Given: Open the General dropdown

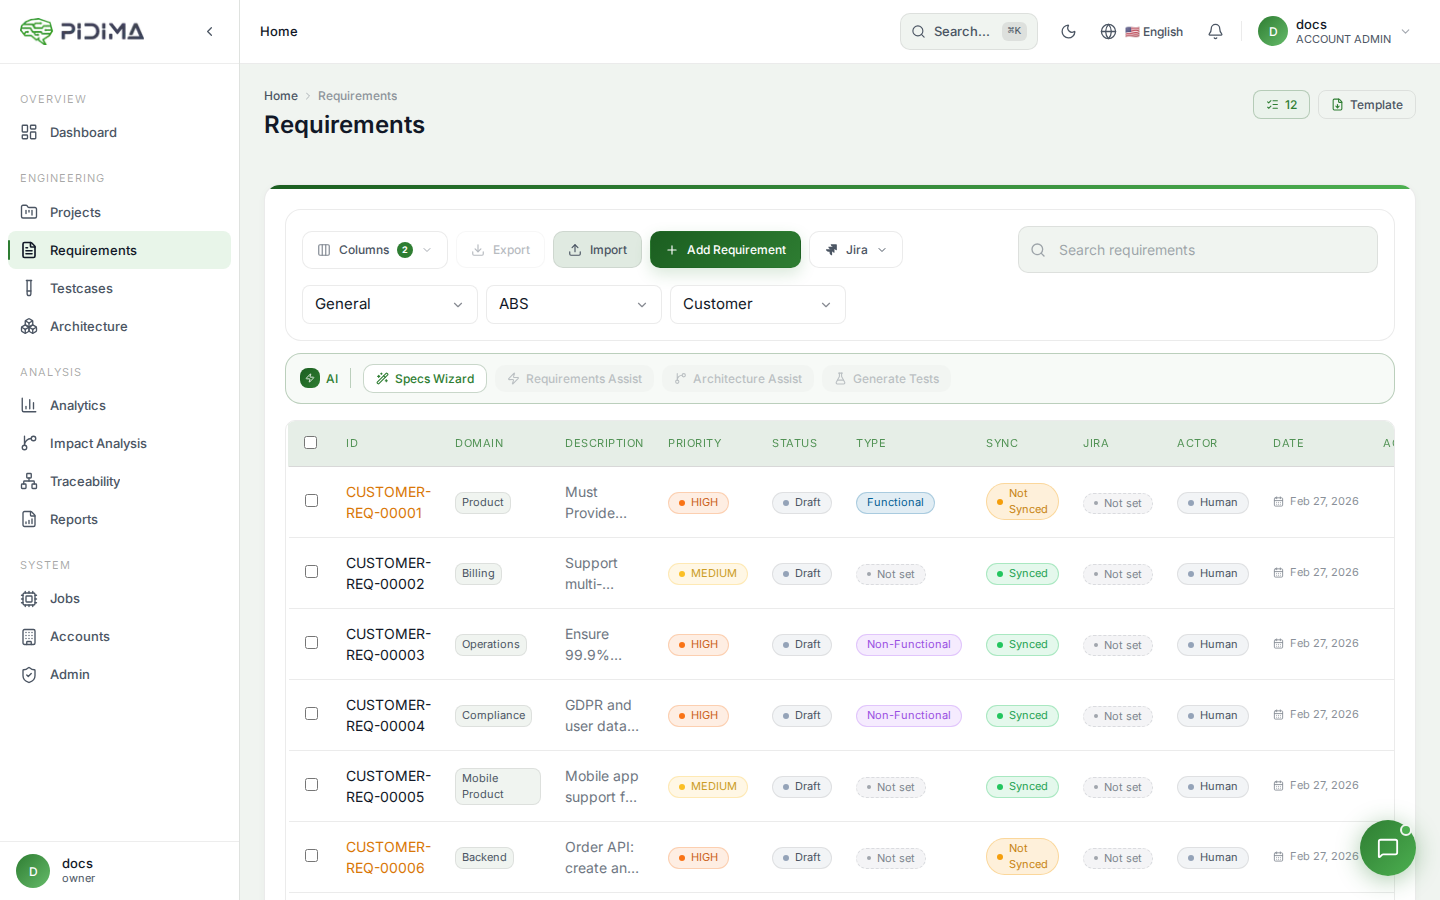Looking at the screenshot, I should [x=390, y=304].
